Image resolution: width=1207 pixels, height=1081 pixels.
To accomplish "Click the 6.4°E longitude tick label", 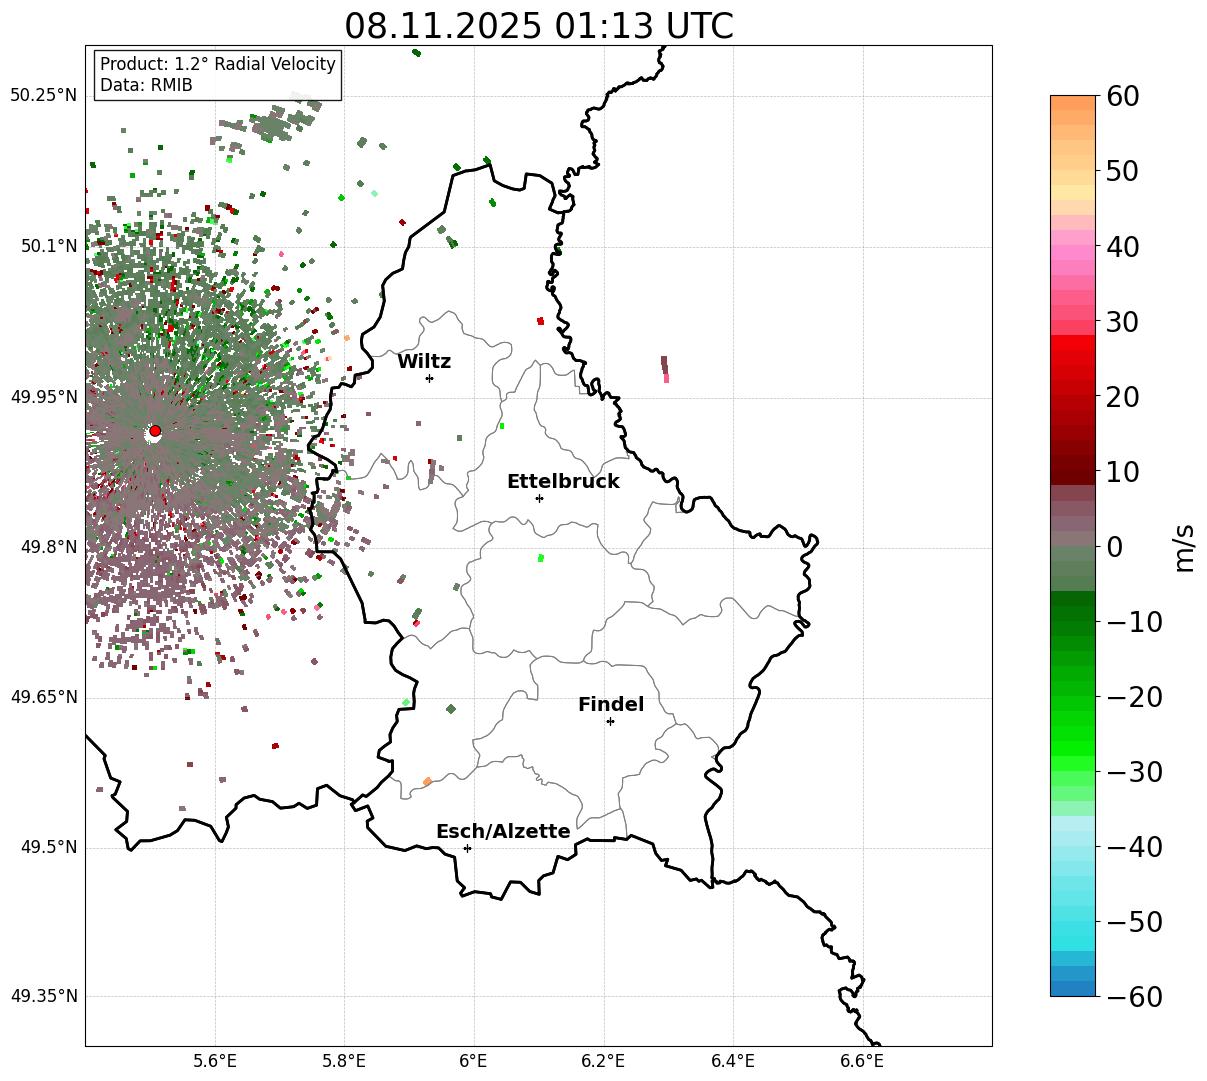I will point(733,1060).
